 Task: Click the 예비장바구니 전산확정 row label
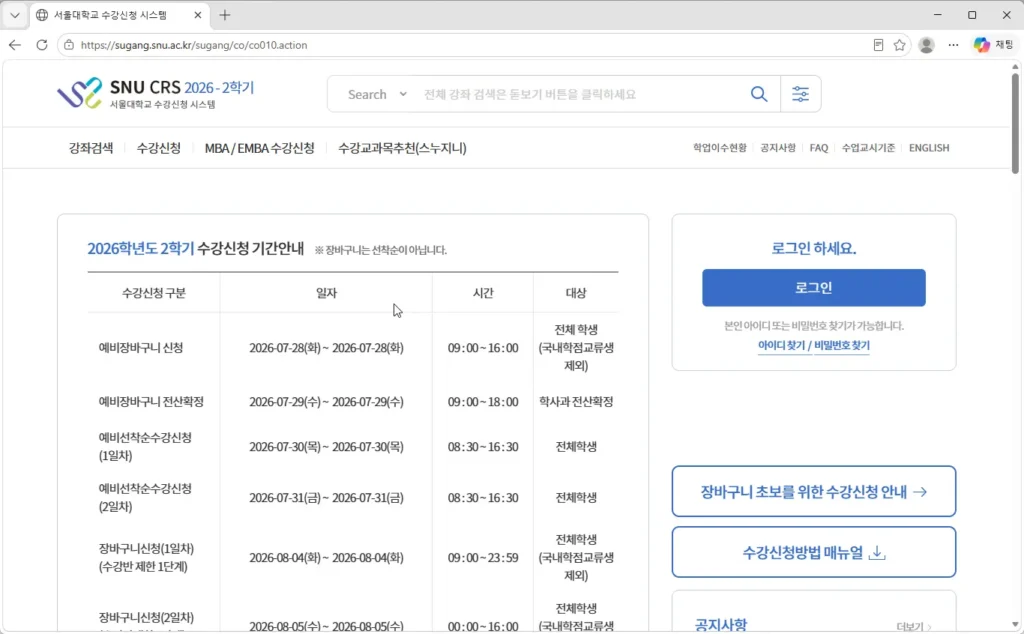point(151,402)
